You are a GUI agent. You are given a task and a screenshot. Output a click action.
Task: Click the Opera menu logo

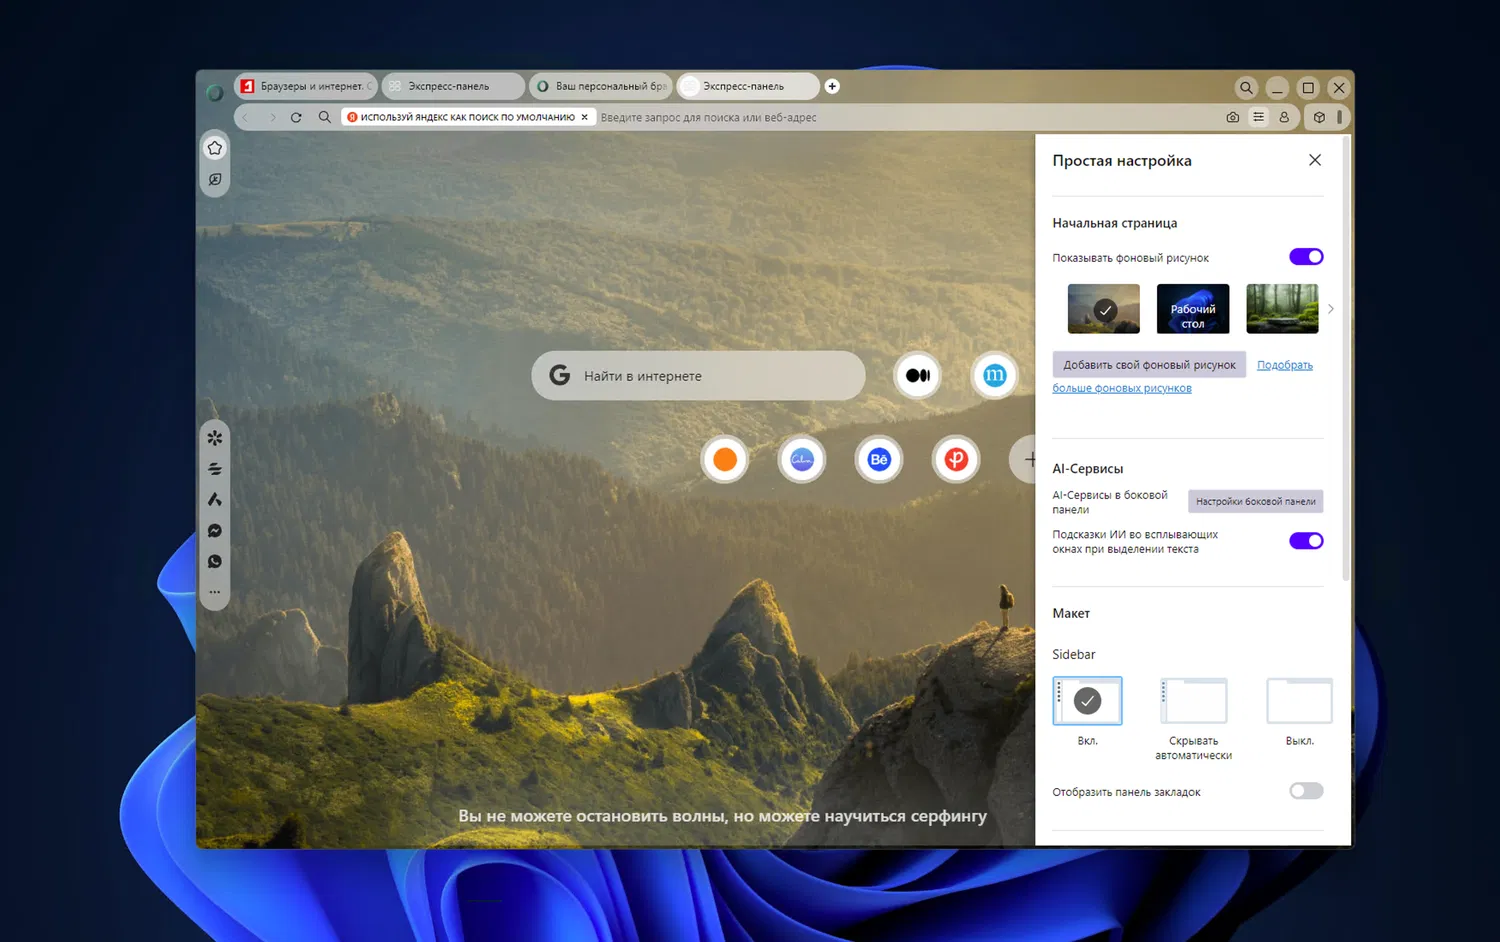click(x=215, y=93)
